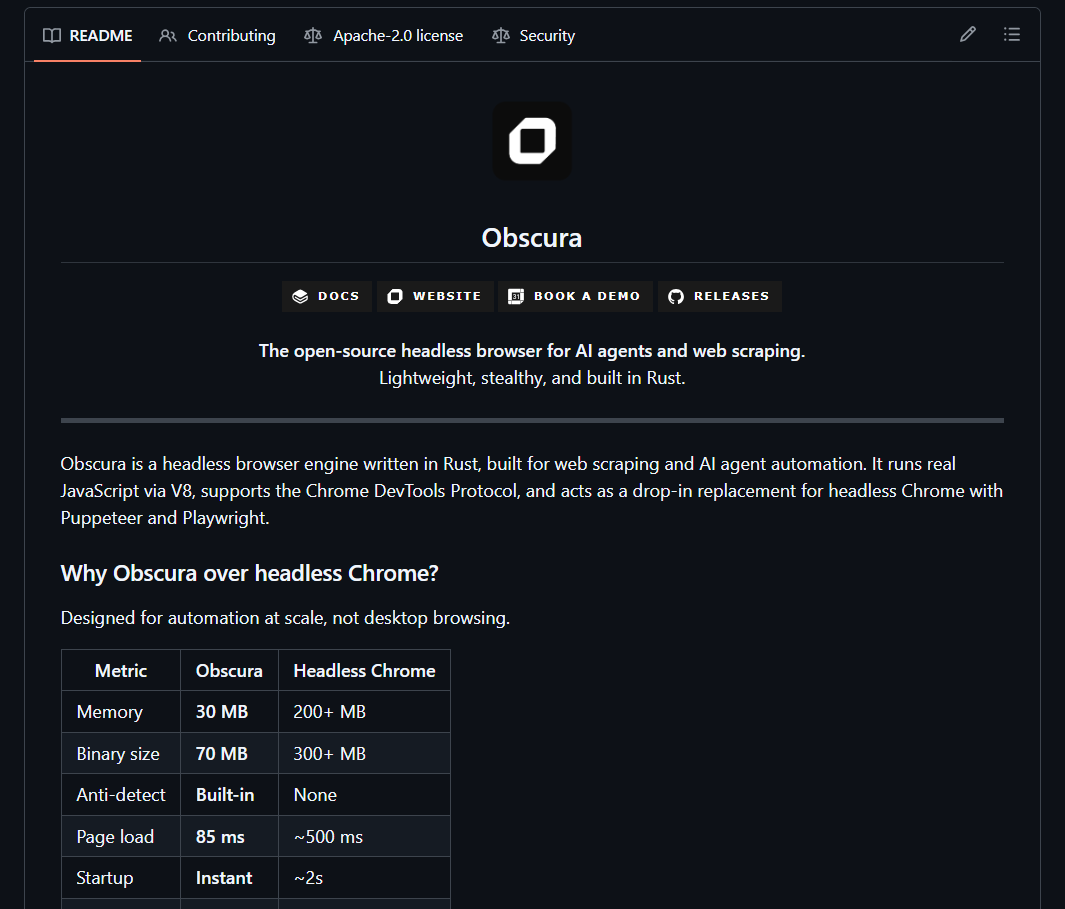1065x909 pixels.
Task: Open the RELEASES badge link
Action: (x=720, y=296)
